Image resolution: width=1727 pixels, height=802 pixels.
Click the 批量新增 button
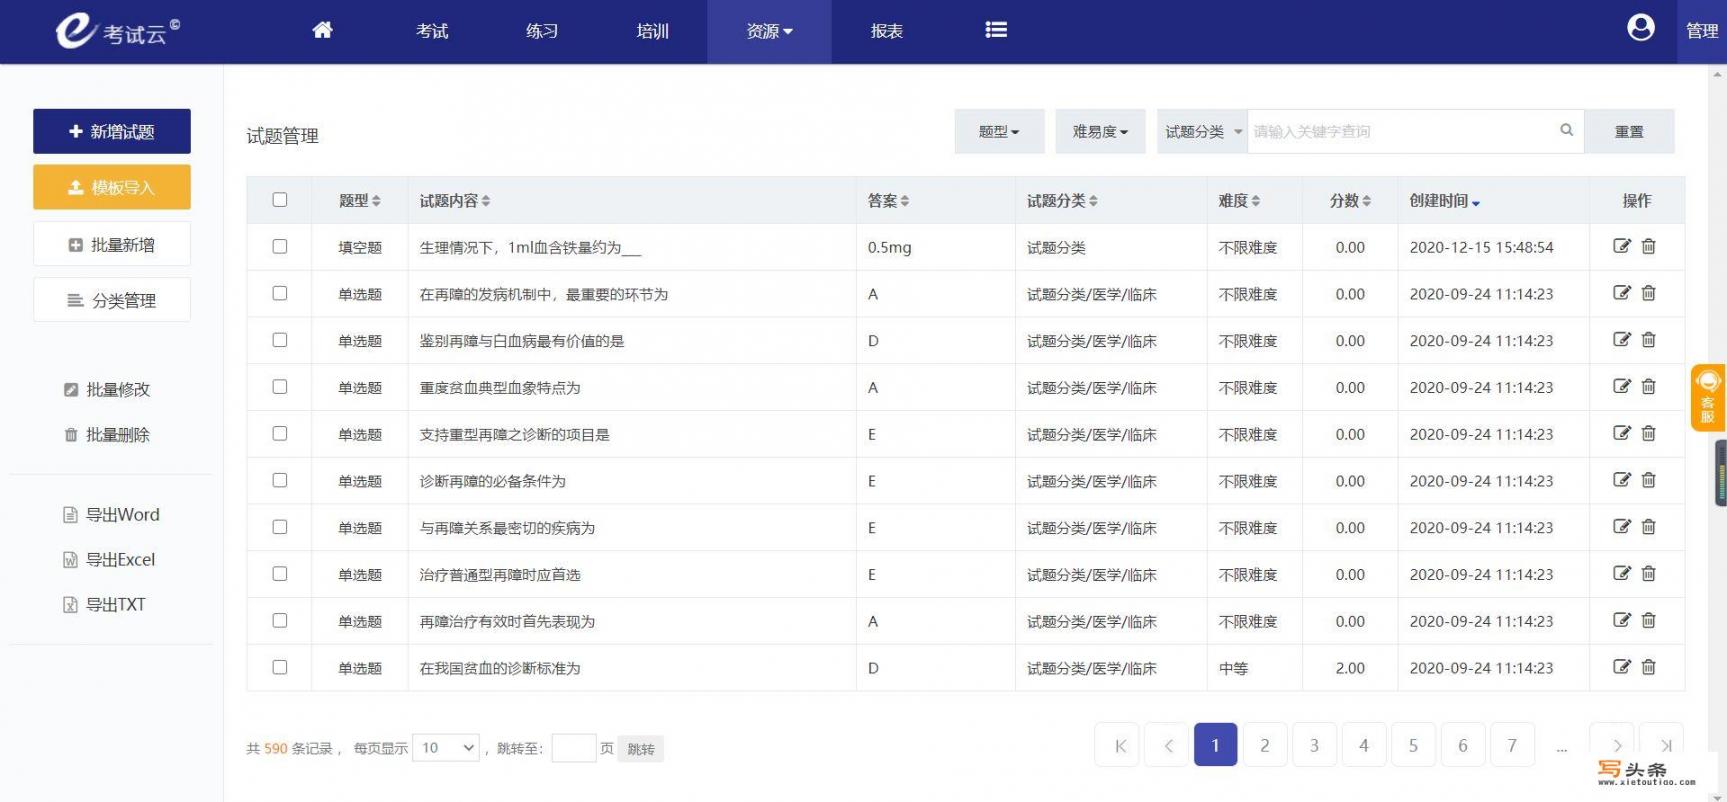112,245
